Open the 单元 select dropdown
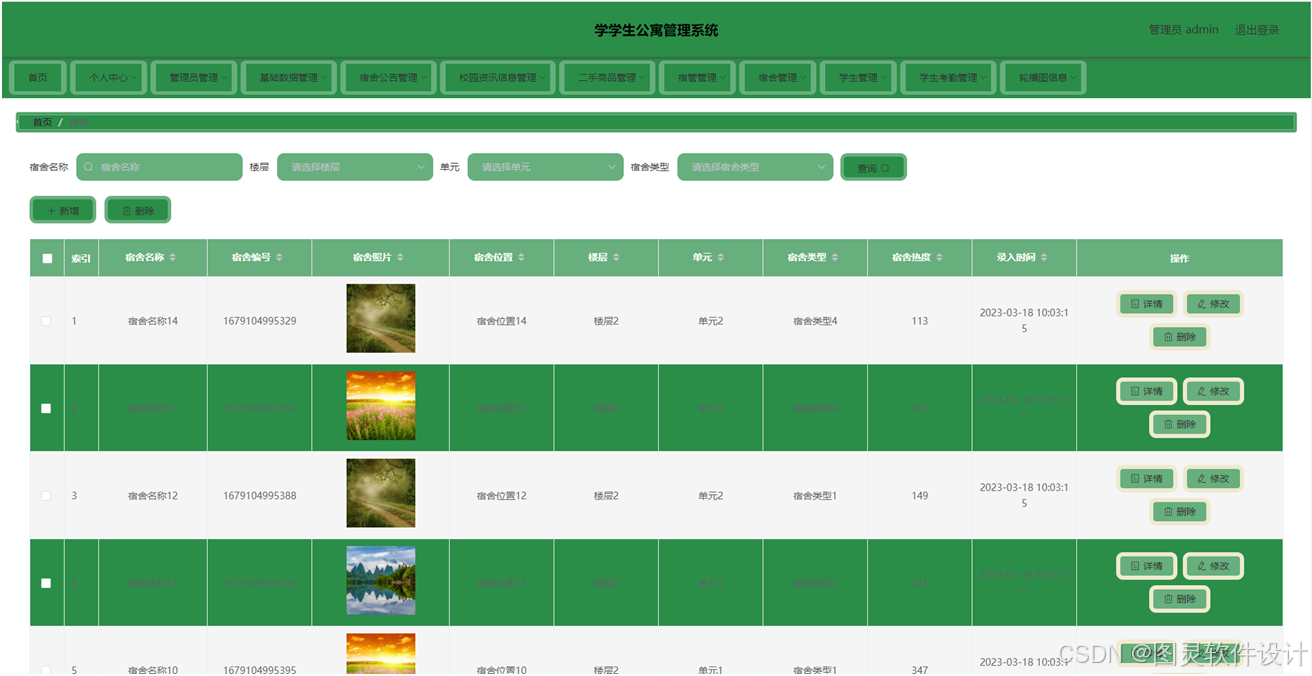 [545, 167]
